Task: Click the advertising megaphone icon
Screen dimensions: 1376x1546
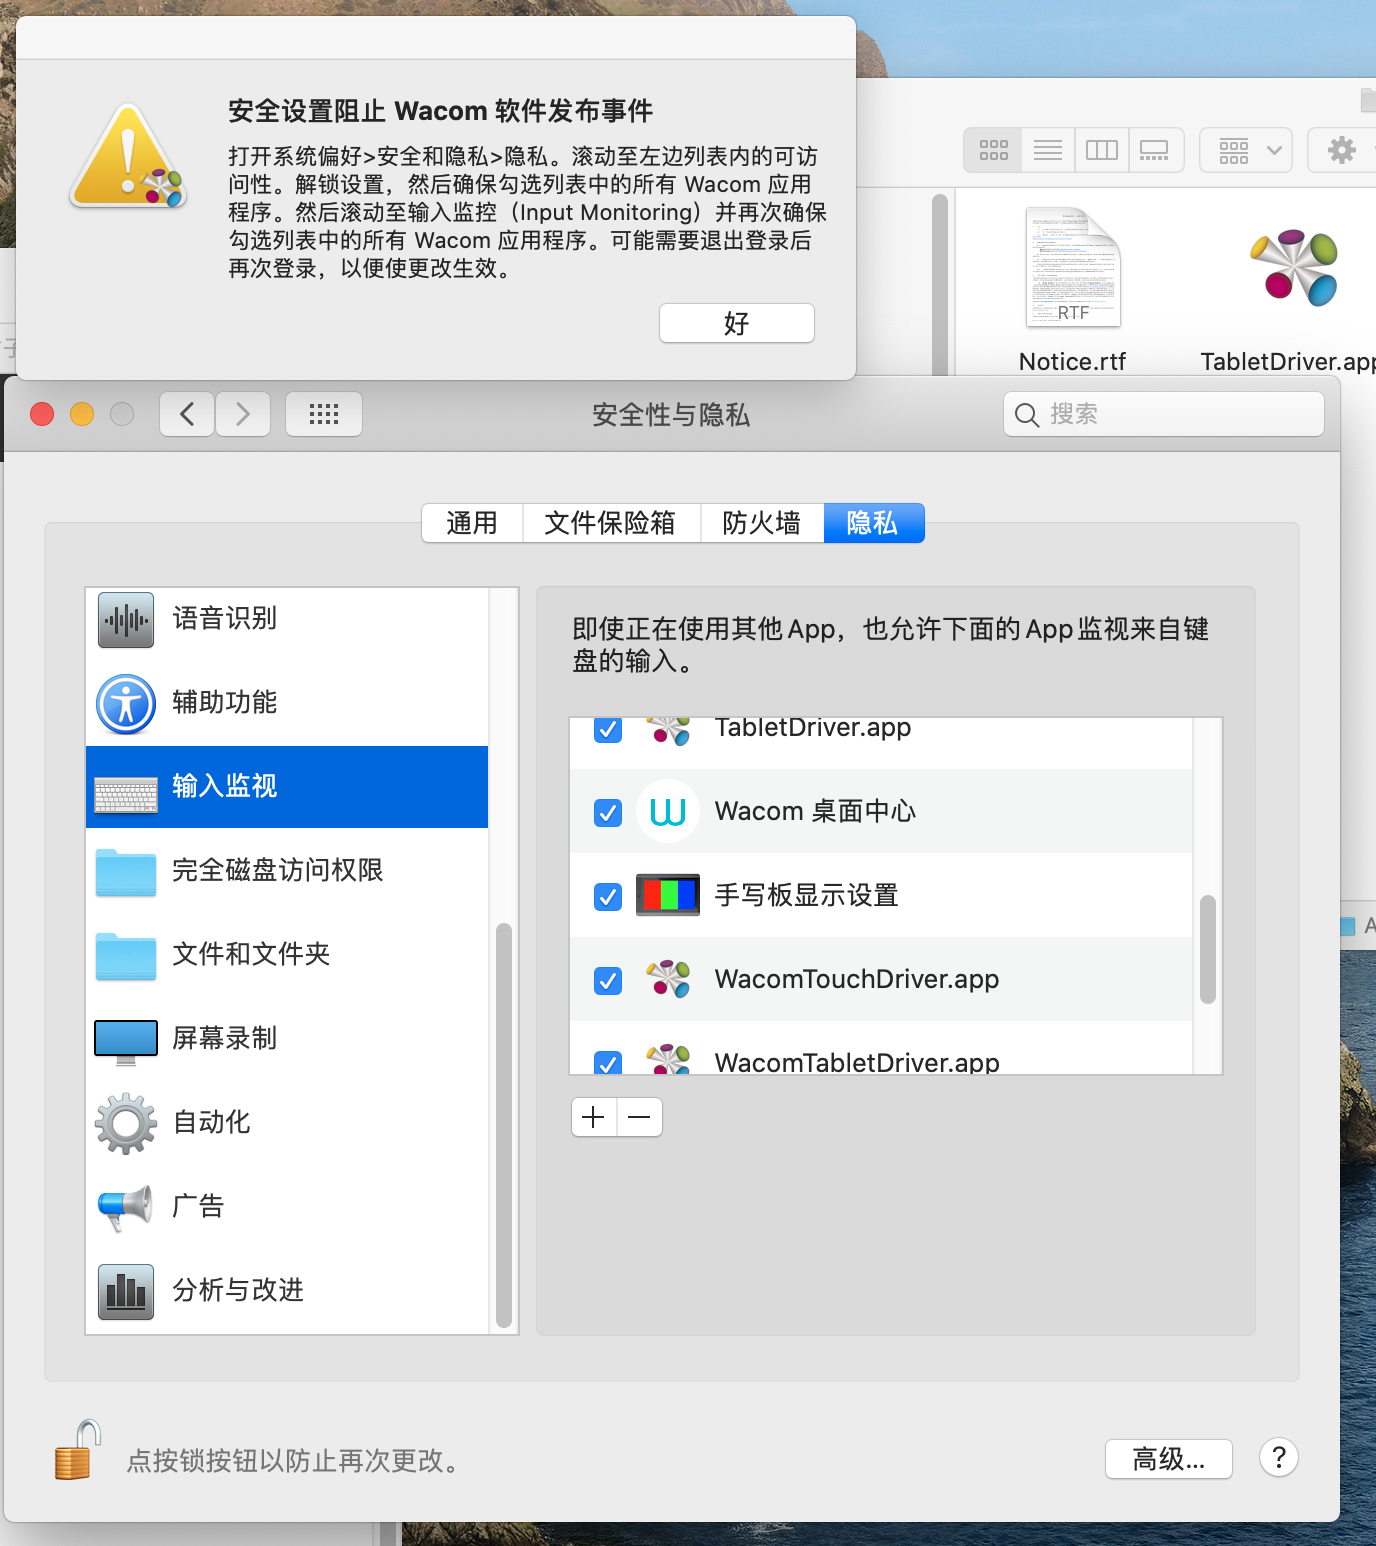Action: coord(126,1208)
